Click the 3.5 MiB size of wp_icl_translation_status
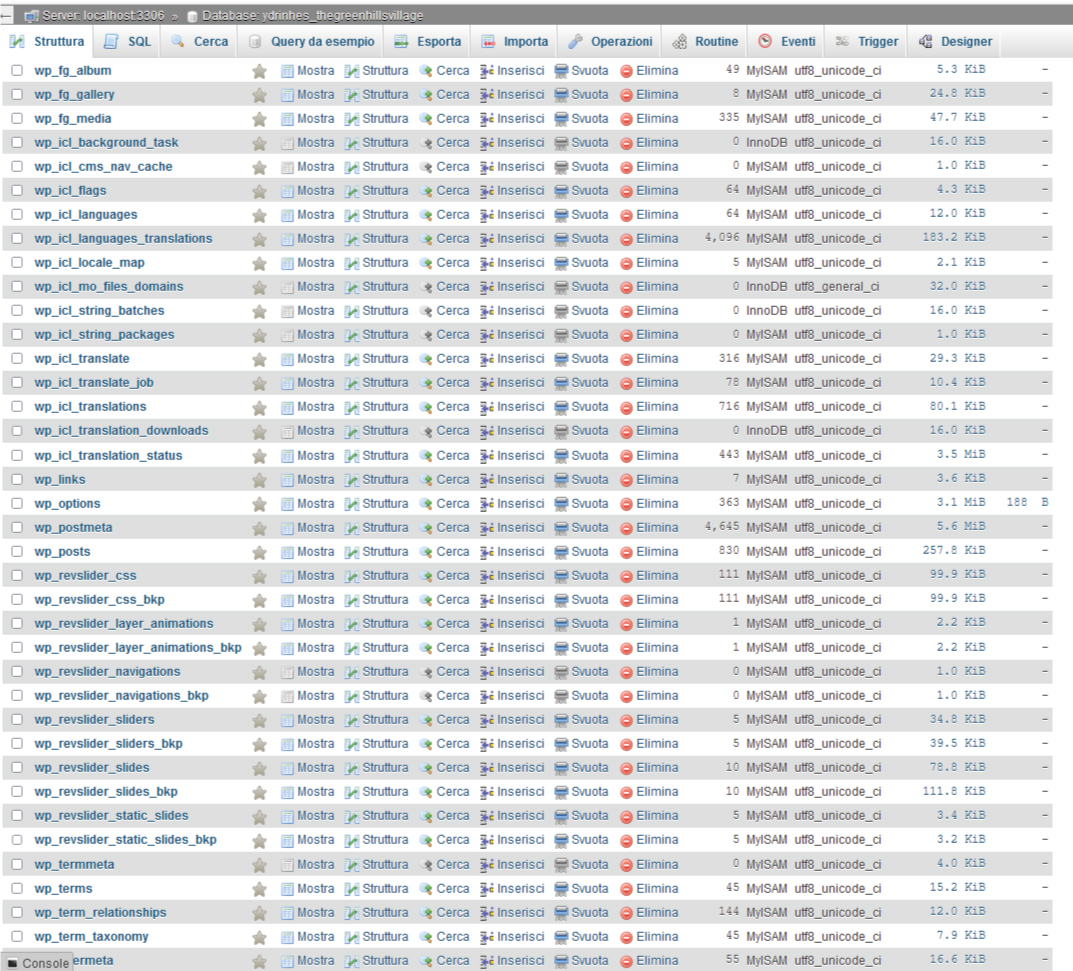1073x971 pixels. click(x=961, y=454)
